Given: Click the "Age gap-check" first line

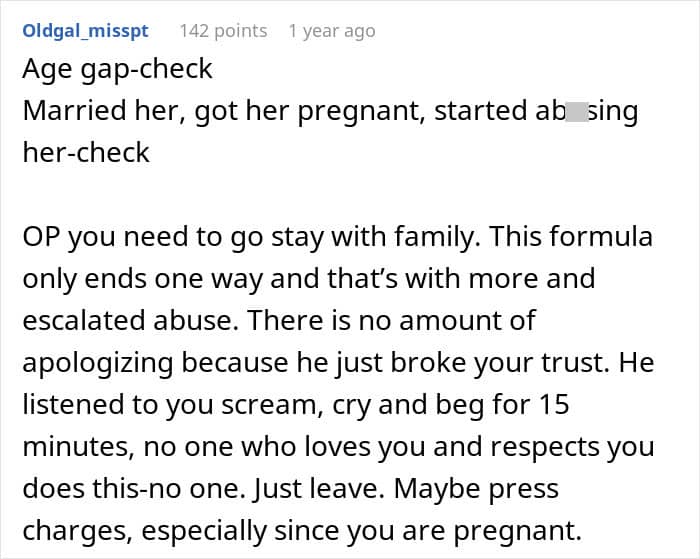Looking at the screenshot, I should [x=117, y=70].
